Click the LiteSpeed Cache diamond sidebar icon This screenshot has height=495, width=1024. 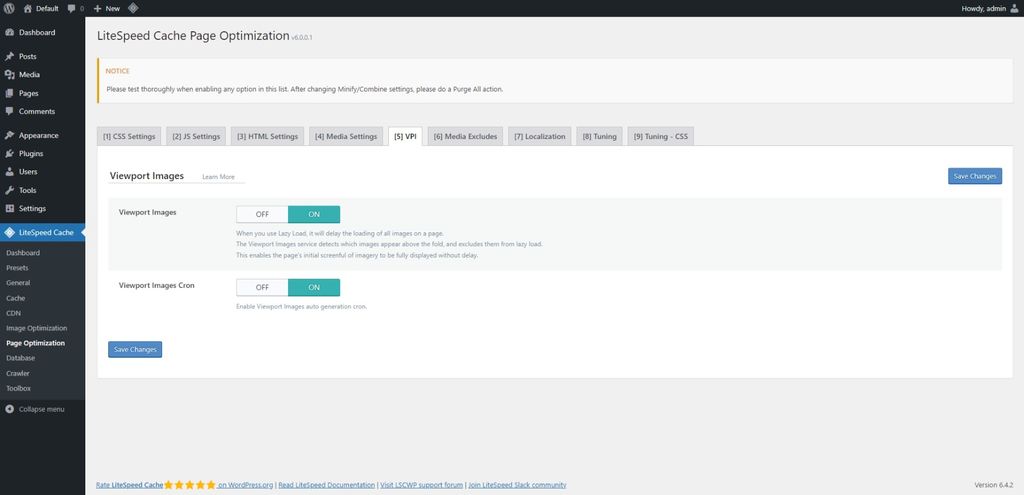[x=10, y=232]
